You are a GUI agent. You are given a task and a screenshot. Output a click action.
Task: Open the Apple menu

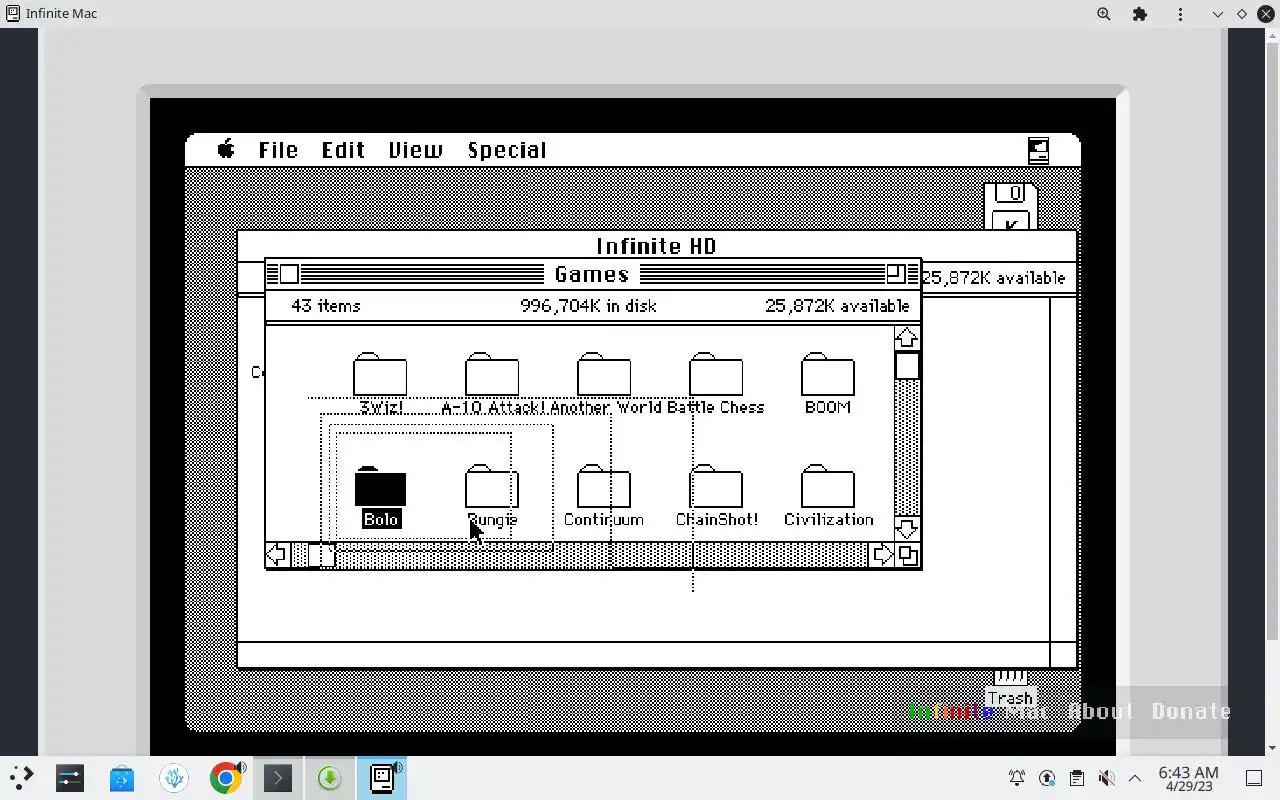pyautogui.click(x=226, y=150)
